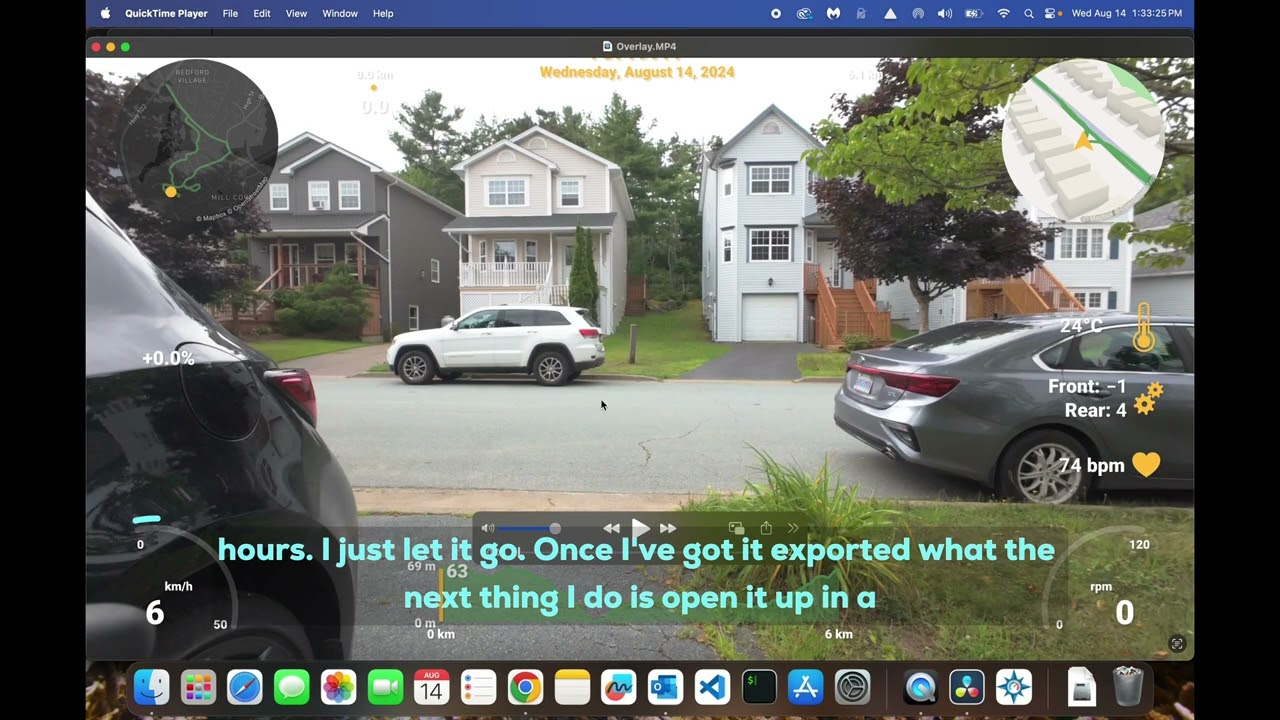
Task: Open Calendar from the Dock
Action: (432, 687)
